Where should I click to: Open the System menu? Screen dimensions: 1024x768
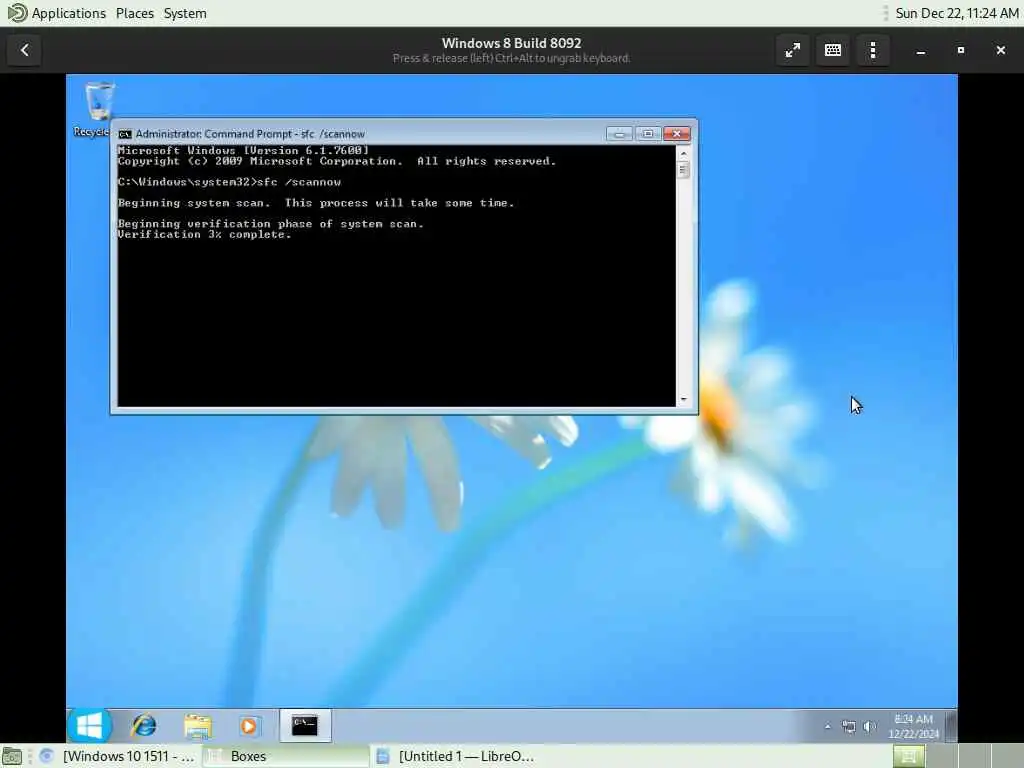[x=185, y=13]
